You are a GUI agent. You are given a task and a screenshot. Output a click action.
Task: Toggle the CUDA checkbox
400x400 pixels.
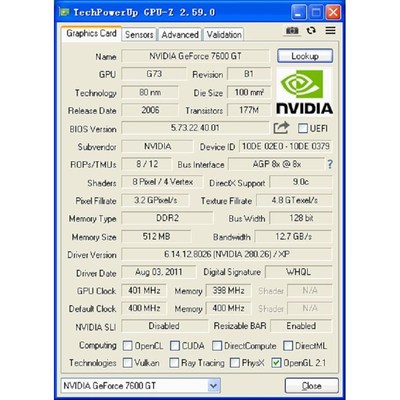click(175, 346)
